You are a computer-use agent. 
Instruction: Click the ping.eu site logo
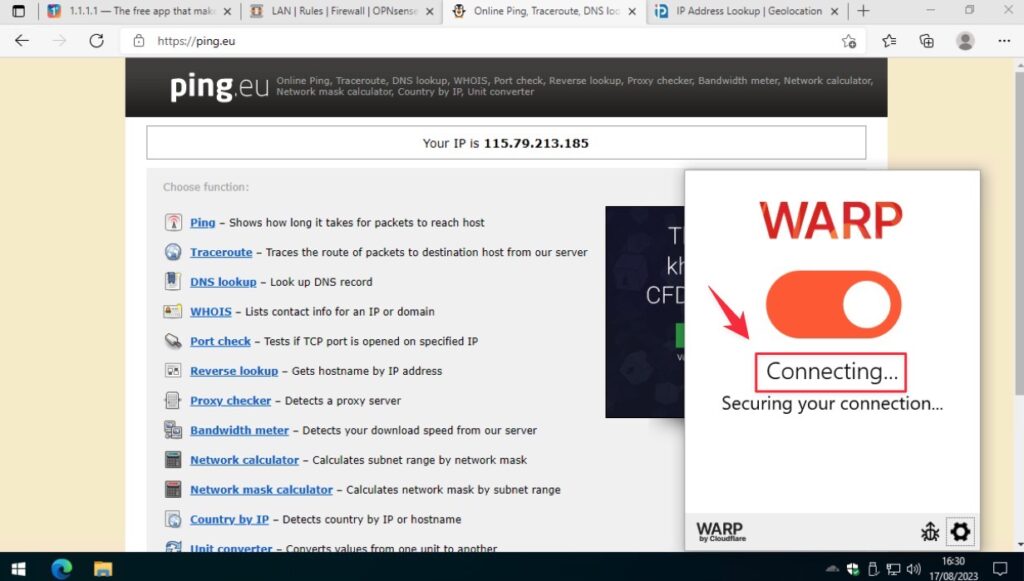(x=219, y=87)
